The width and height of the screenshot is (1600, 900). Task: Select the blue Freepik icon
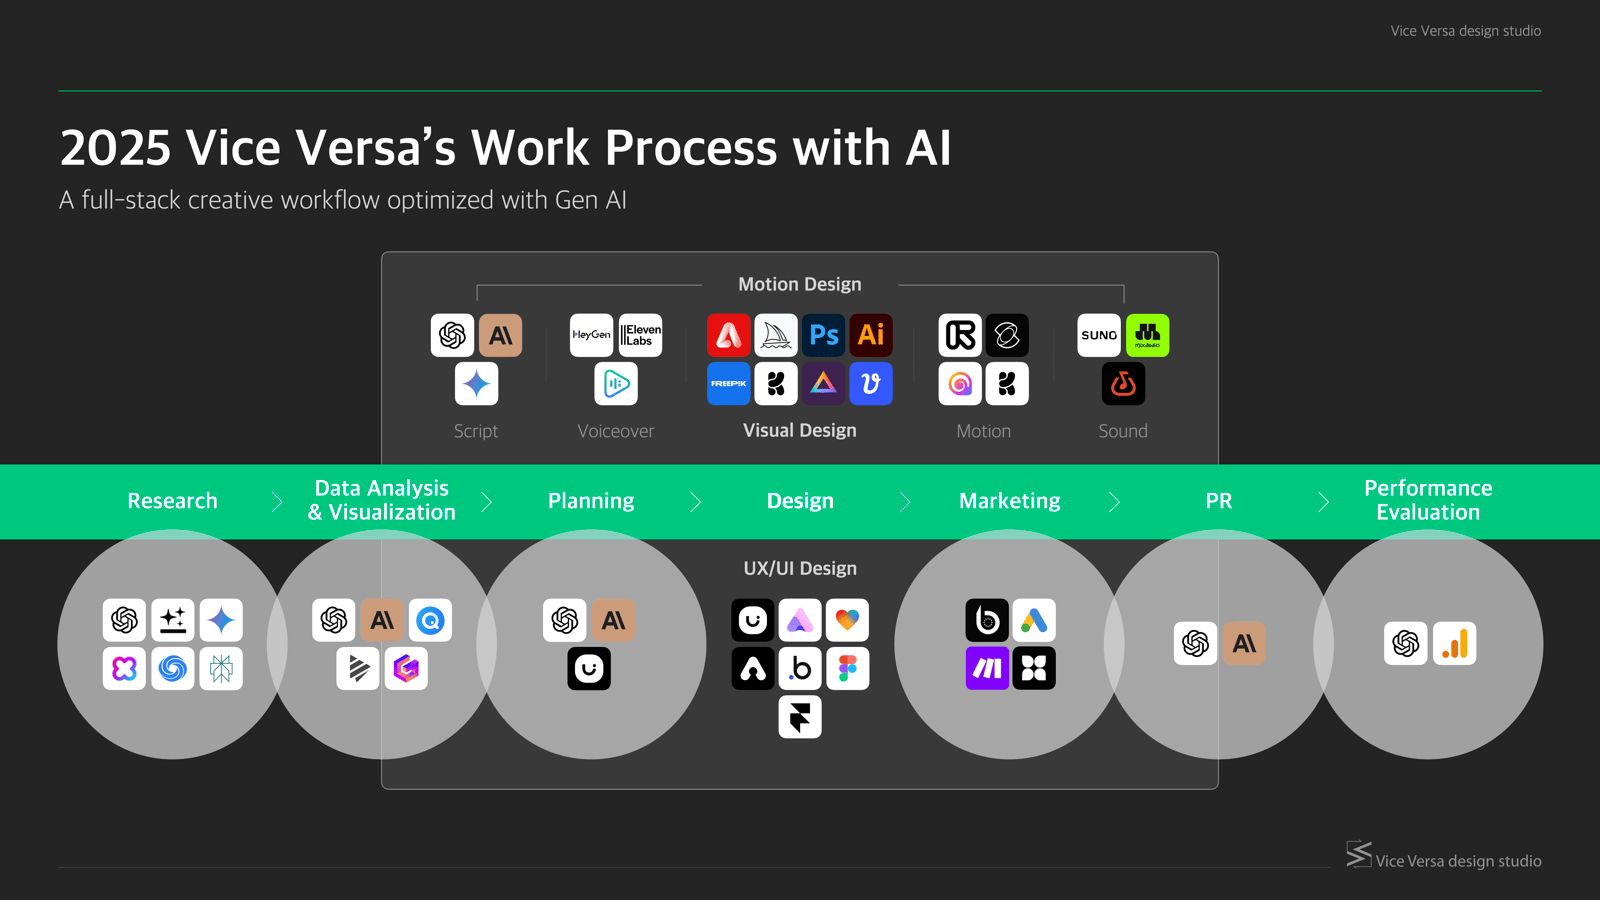point(728,384)
